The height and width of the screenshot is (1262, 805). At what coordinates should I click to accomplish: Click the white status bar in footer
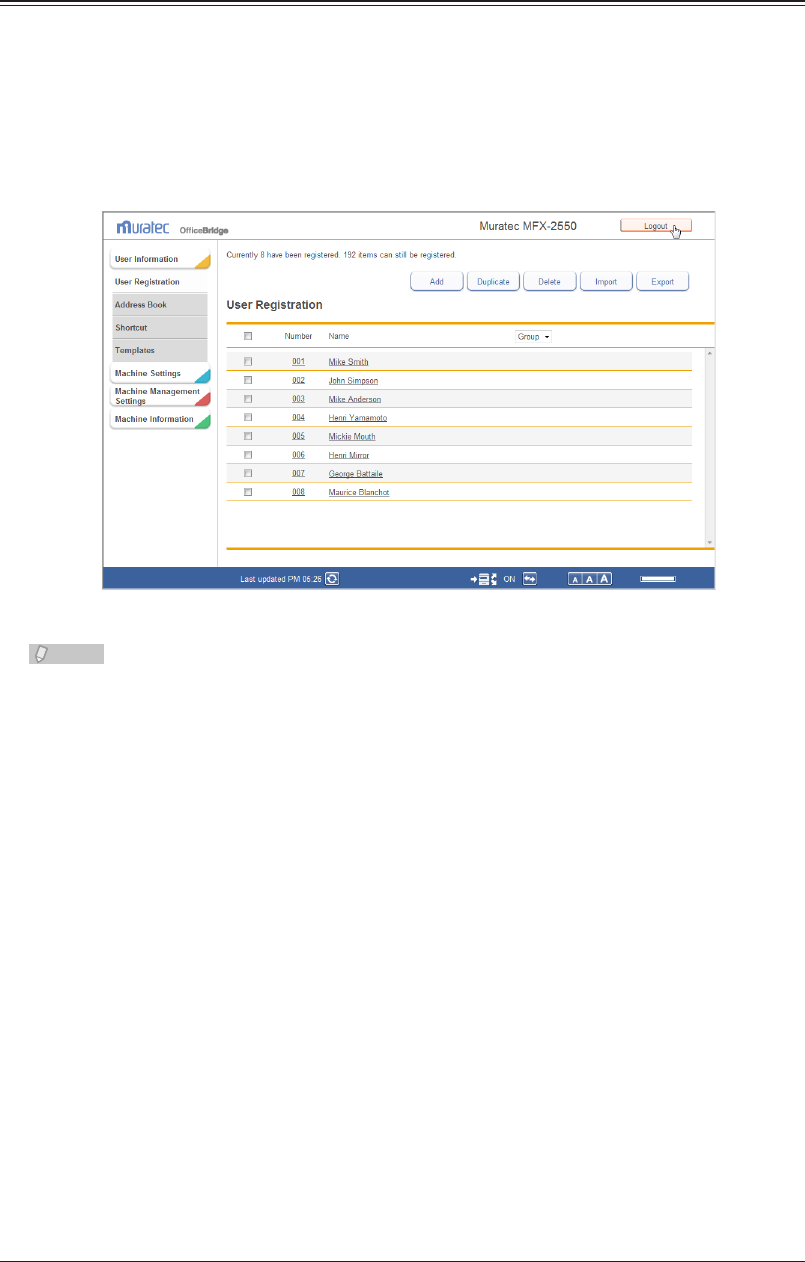pyautogui.click(x=658, y=578)
